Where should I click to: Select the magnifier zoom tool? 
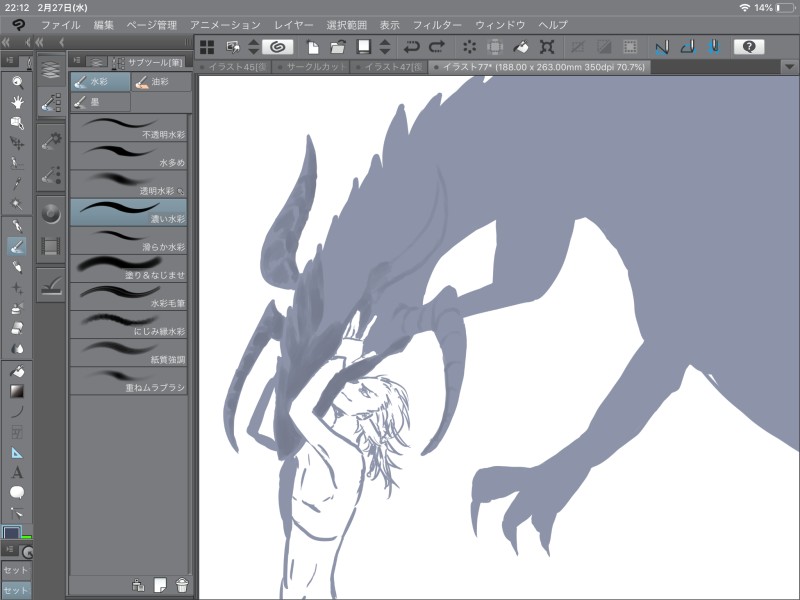(17, 83)
